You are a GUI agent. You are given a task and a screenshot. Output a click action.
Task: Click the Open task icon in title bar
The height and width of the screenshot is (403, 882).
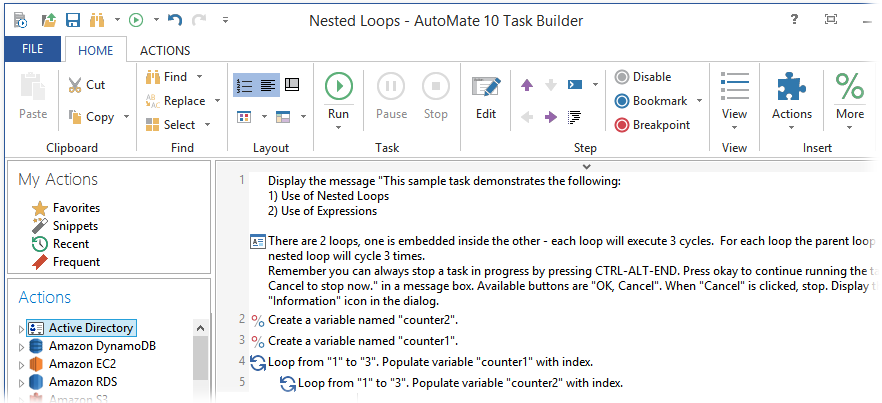pos(50,21)
